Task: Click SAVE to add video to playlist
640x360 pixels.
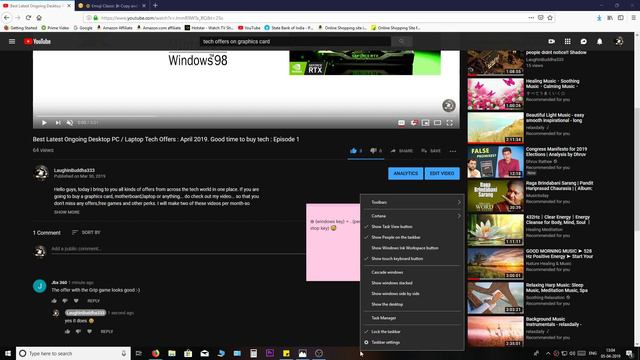Action: click(x=431, y=151)
